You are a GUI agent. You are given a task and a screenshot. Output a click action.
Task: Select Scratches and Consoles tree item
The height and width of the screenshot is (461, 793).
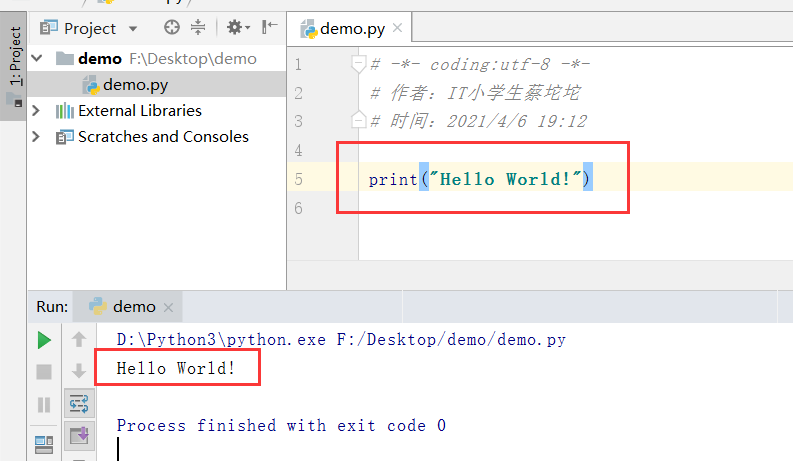pos(163,136)
